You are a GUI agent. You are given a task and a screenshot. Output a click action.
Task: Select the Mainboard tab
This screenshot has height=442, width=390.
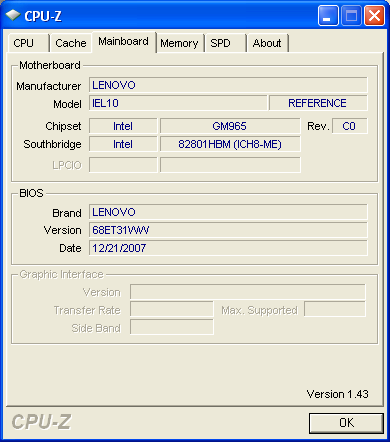(124, 42)
